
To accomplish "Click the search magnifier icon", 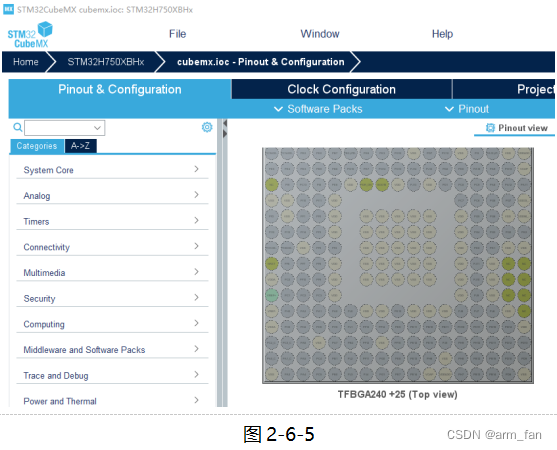I will click(17, 127).
